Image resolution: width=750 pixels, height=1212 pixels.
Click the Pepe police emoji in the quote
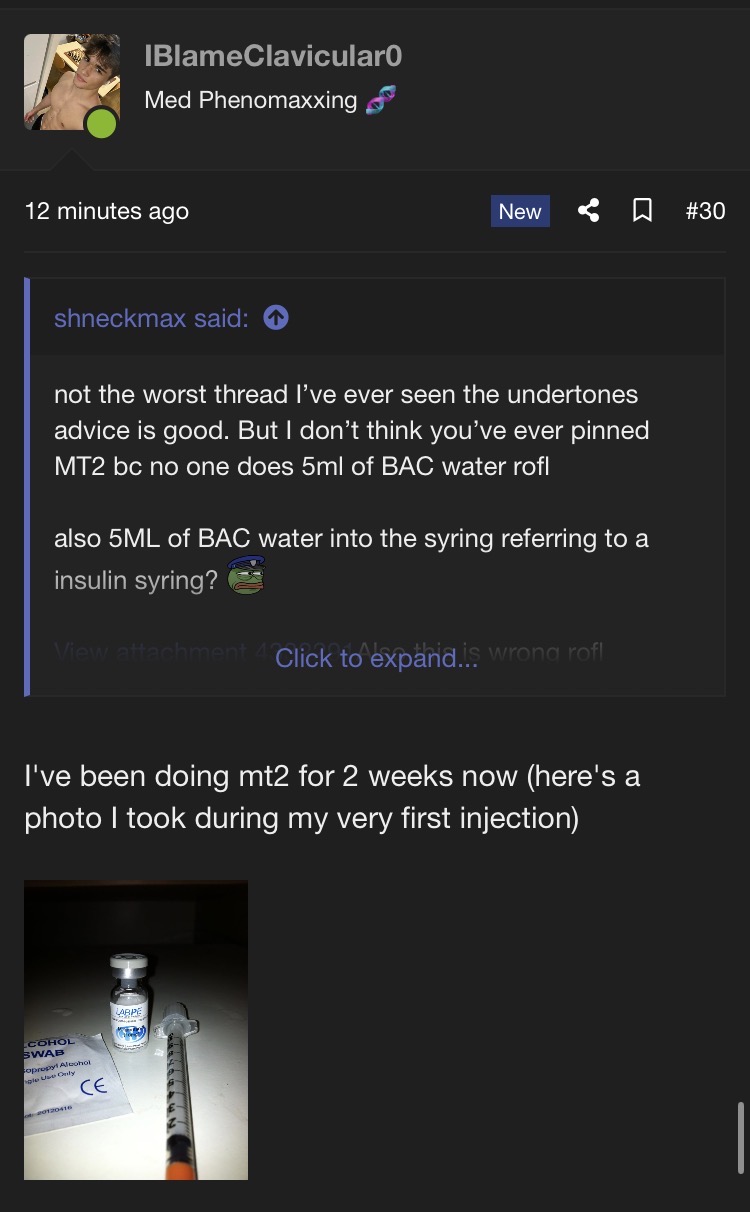click(x=246, y=576)
